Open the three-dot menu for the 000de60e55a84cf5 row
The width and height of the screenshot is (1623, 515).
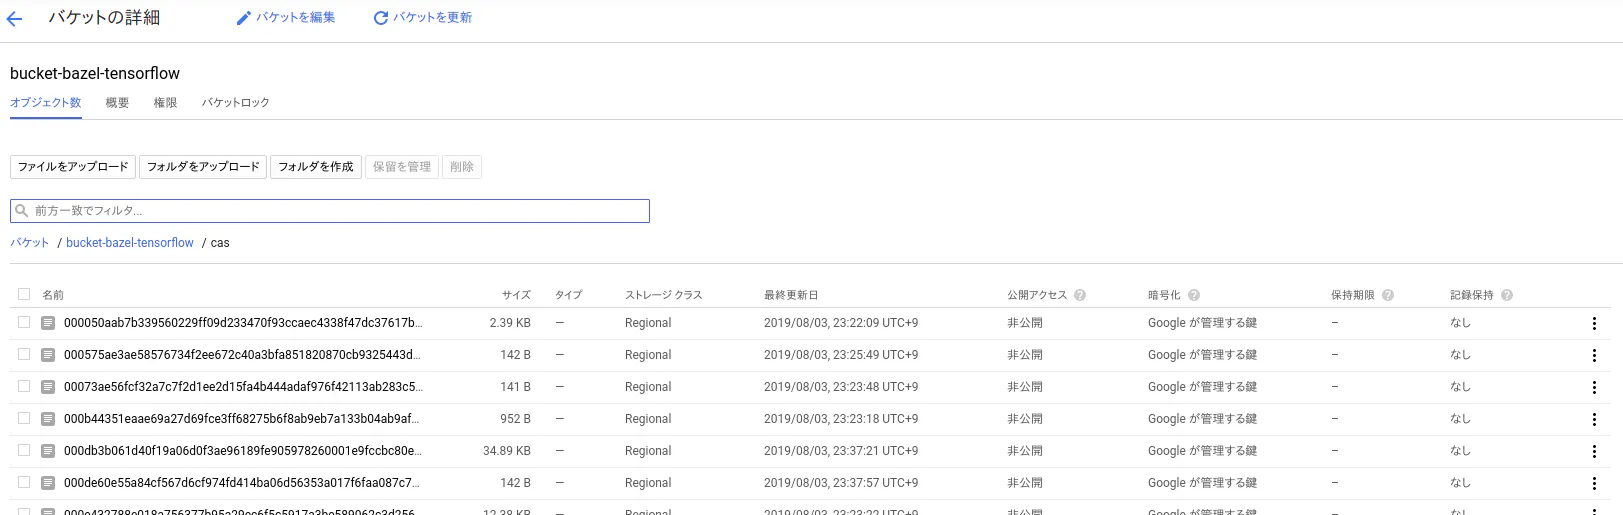[x=1594, y=484]
